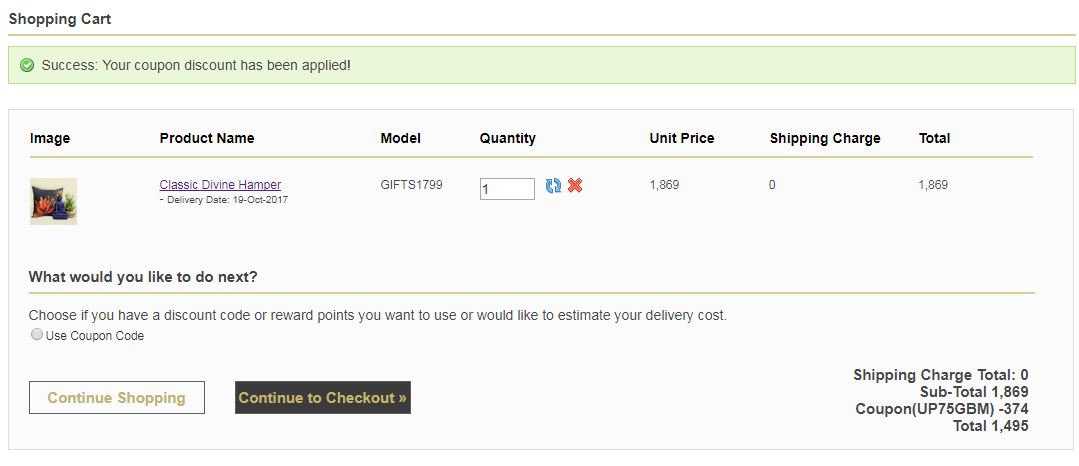The image size is (1079, 466).
Task: Click the Shipping Charge column header
Action: (x=824, y=138)
